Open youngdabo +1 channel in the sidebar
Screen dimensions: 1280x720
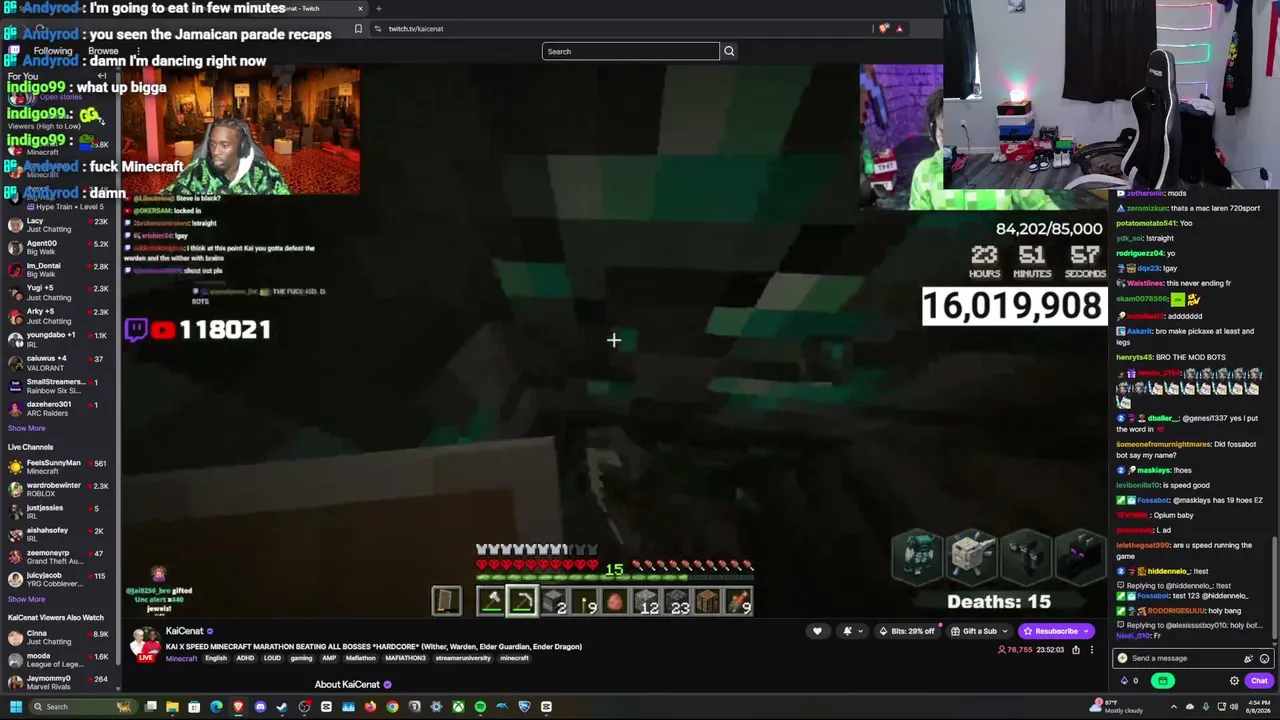tap(59, 339)
